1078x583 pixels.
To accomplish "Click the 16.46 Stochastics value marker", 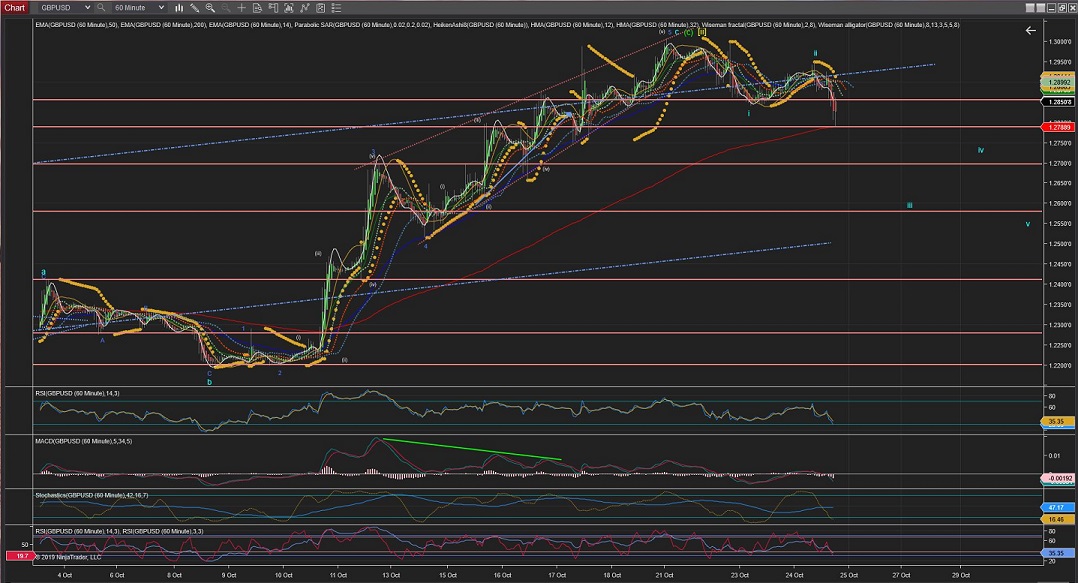I will coord(1057,520).
